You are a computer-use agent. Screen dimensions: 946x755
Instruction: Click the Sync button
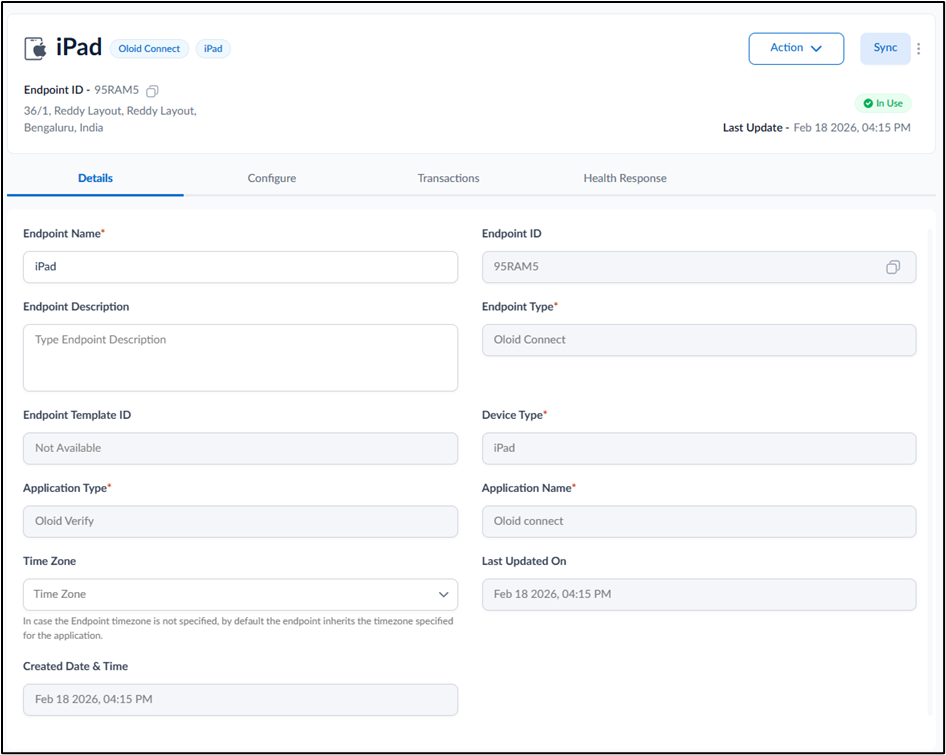pos(885,48)
